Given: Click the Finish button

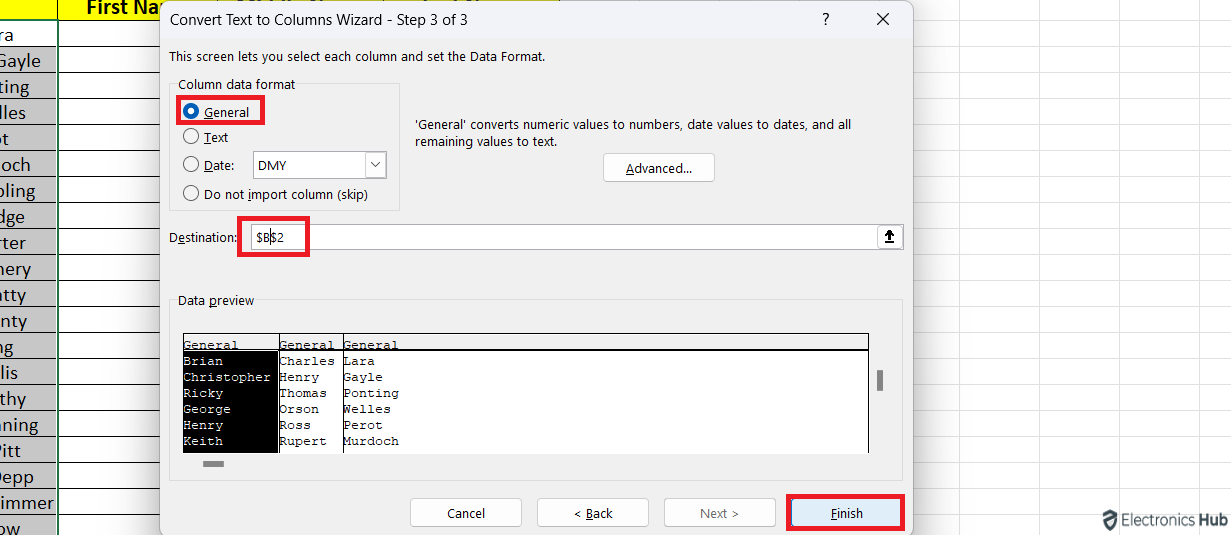Looking at the screenshot, I should [x=846, y=513].
